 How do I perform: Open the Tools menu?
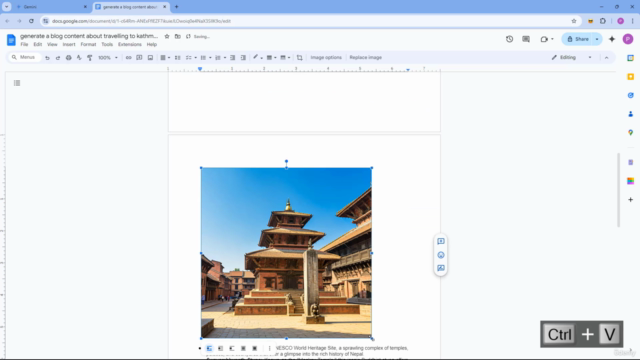pyautogui.click(x=107, y=44)
